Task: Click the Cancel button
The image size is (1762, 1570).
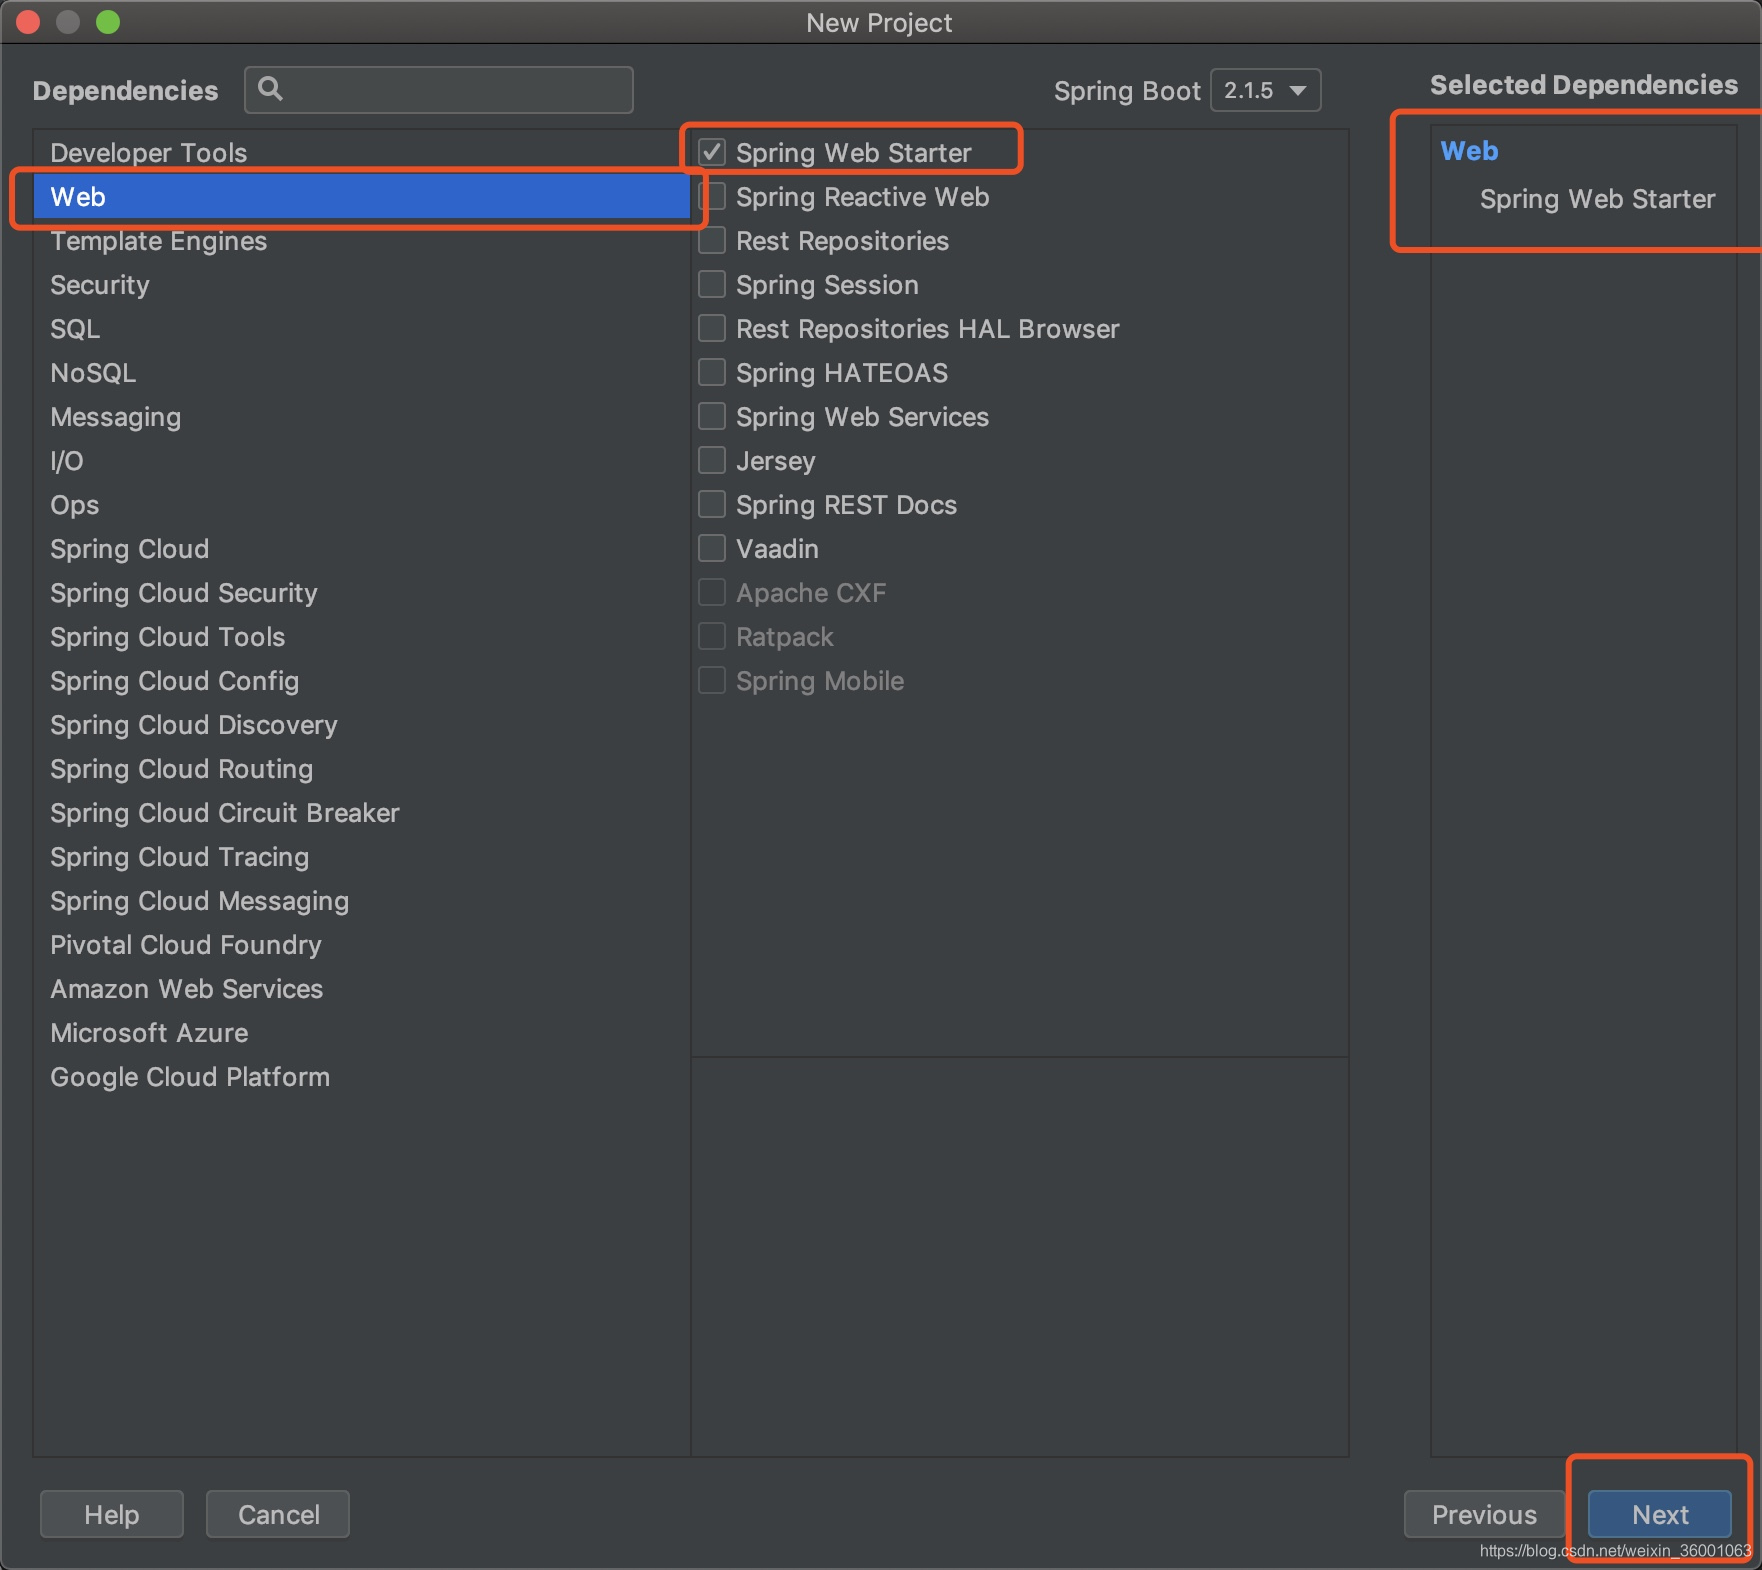Action: [x=278, y=1514]
